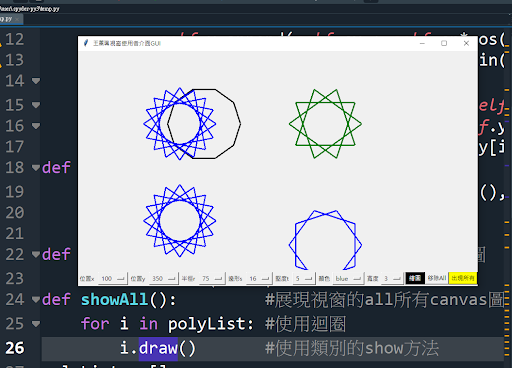Click the showAll function name in line 24
512x368 pixels.
(115, 299)
